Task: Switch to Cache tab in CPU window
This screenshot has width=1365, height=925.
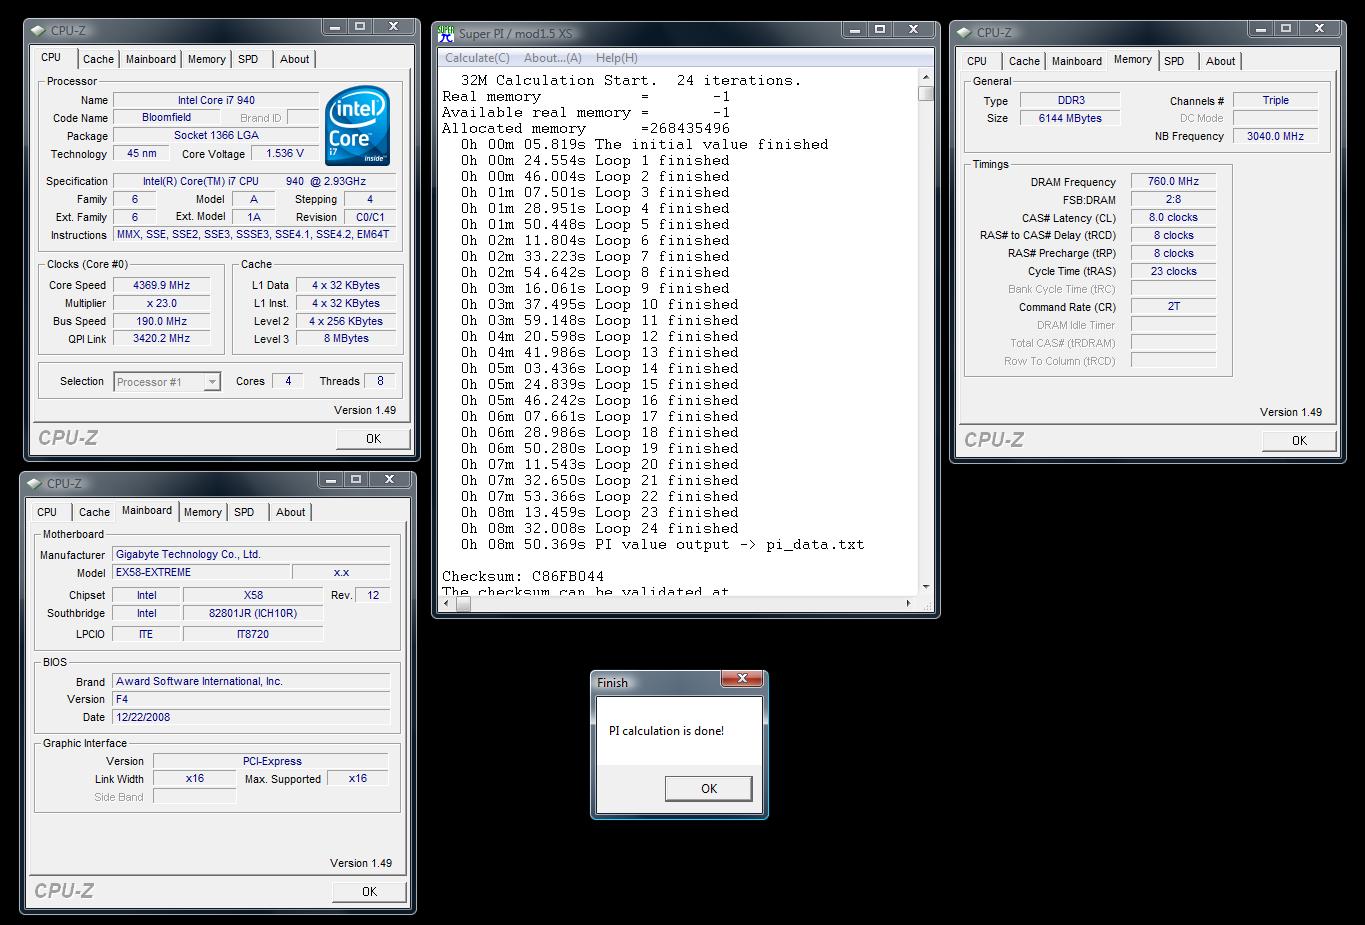Action: tap(98, 59)
